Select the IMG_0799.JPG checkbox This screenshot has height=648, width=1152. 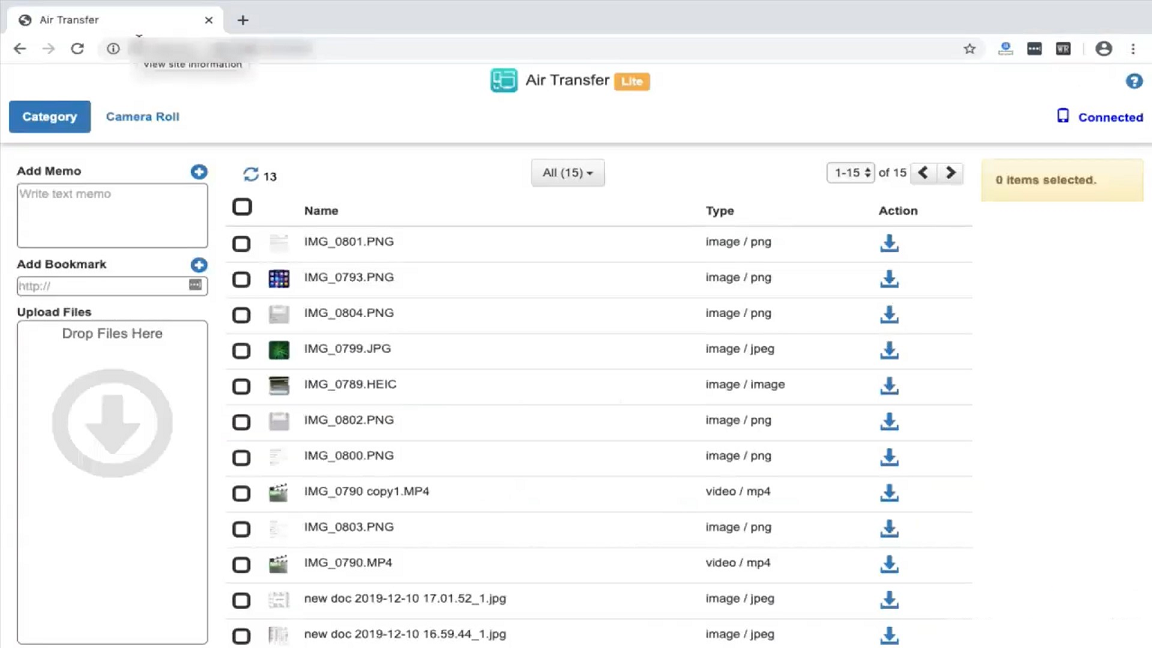pyautogui.click(x=241, y=350)
